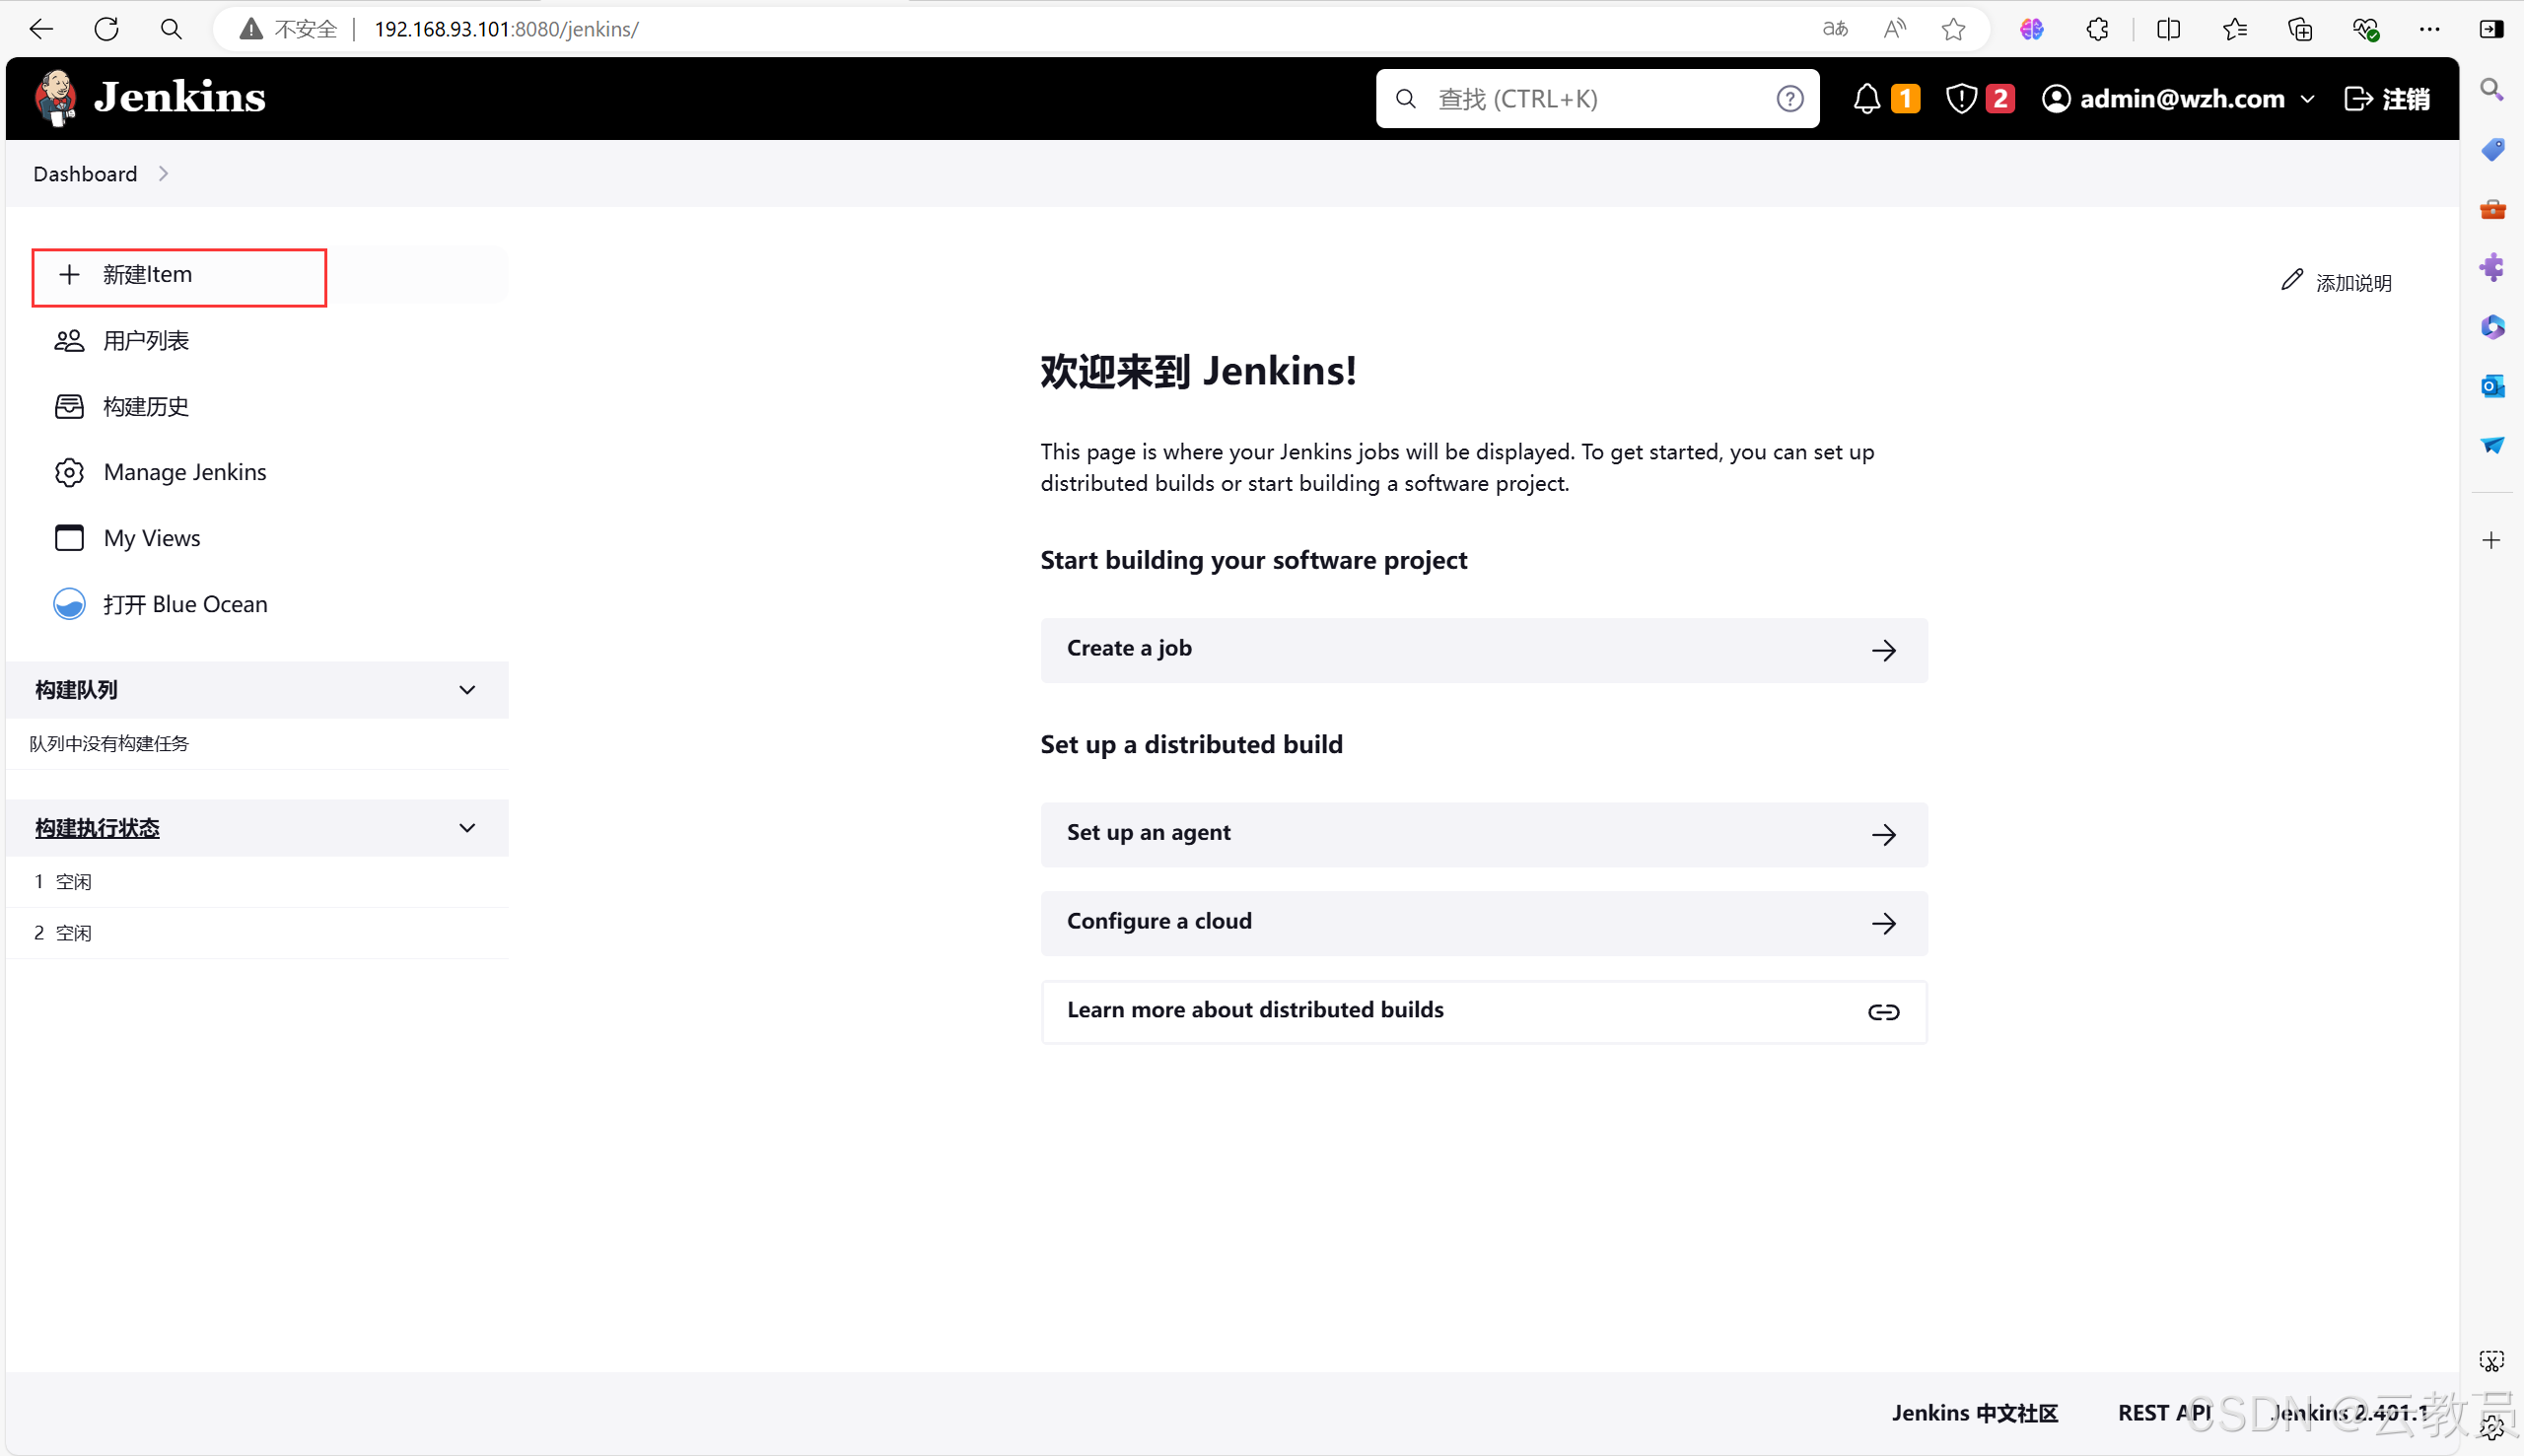The height and width of the screenshot is (1456, 2524).
Task: Click the not-secure warning triangle icon
Action: tap(251, 29)
